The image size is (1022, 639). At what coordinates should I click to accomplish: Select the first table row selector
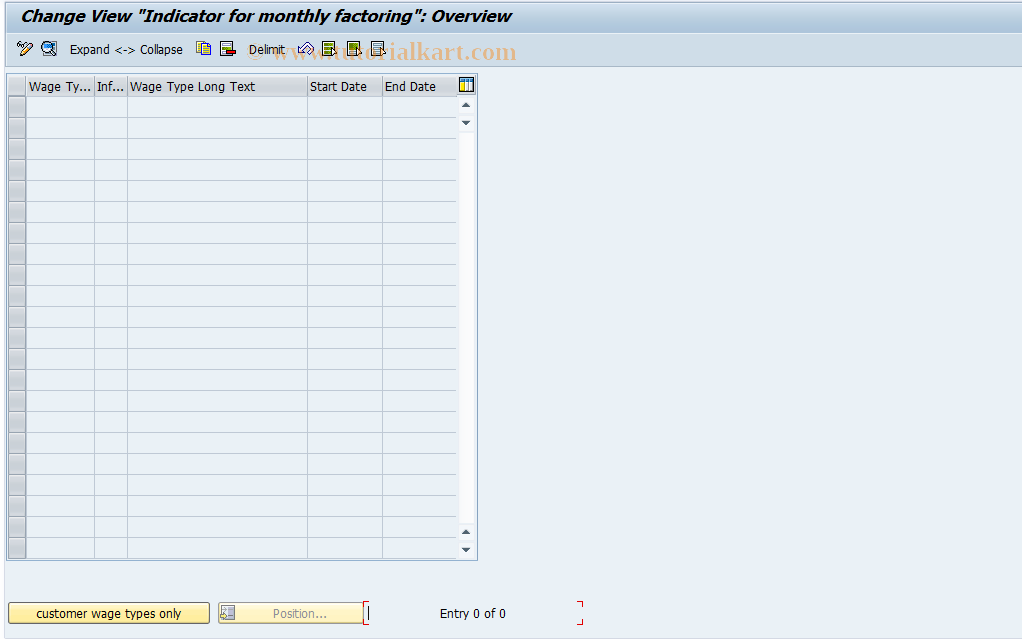tap(17, 108)
